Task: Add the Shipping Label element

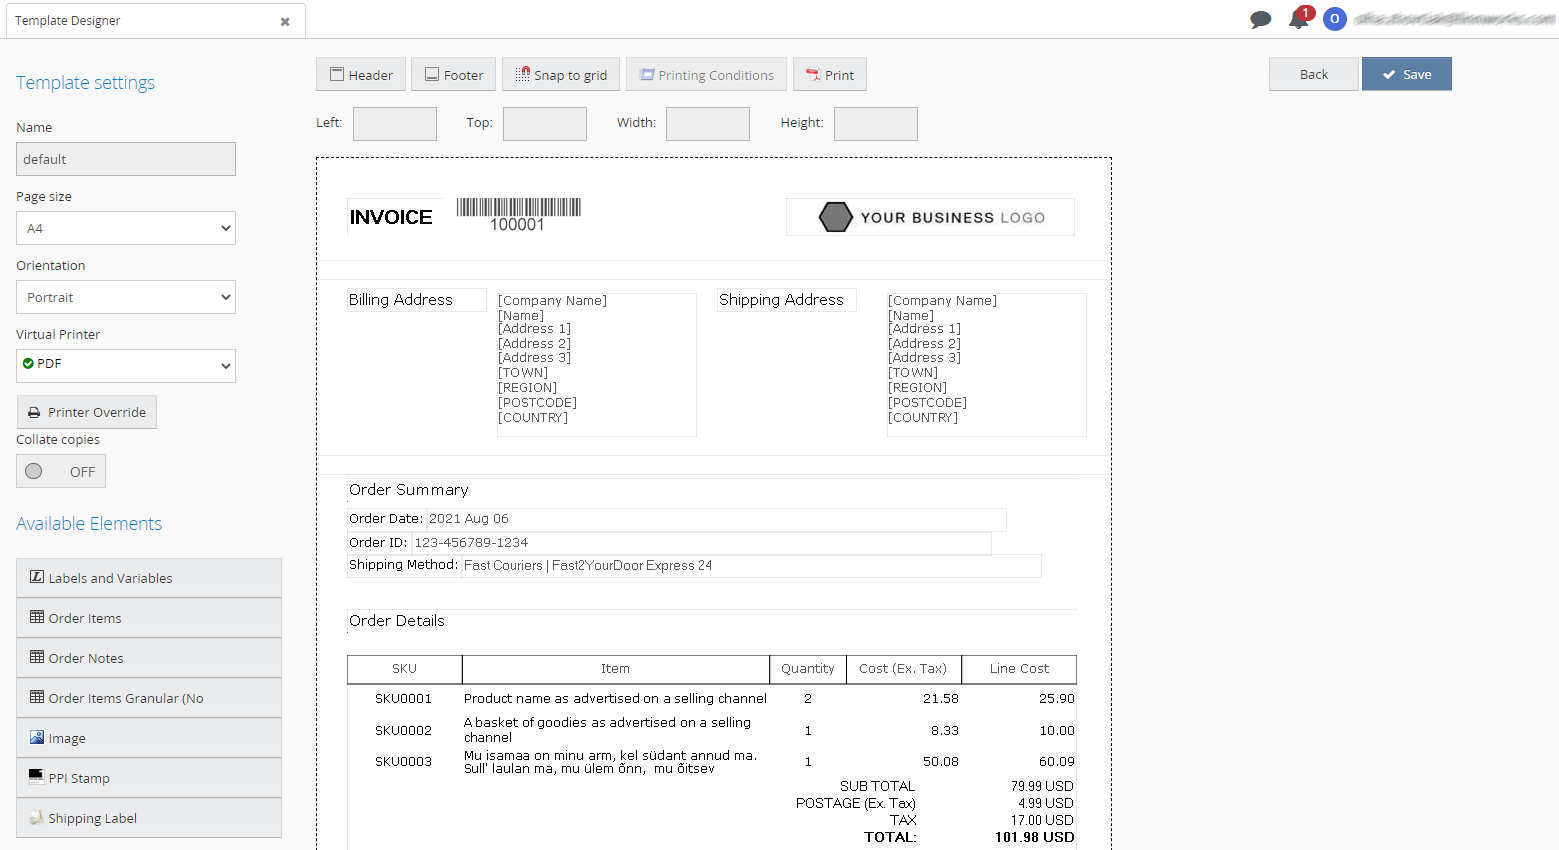Action: pos(149,818)
